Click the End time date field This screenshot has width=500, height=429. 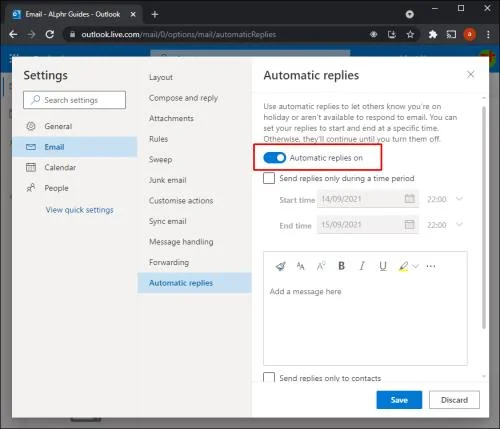[x=368, y=224]
